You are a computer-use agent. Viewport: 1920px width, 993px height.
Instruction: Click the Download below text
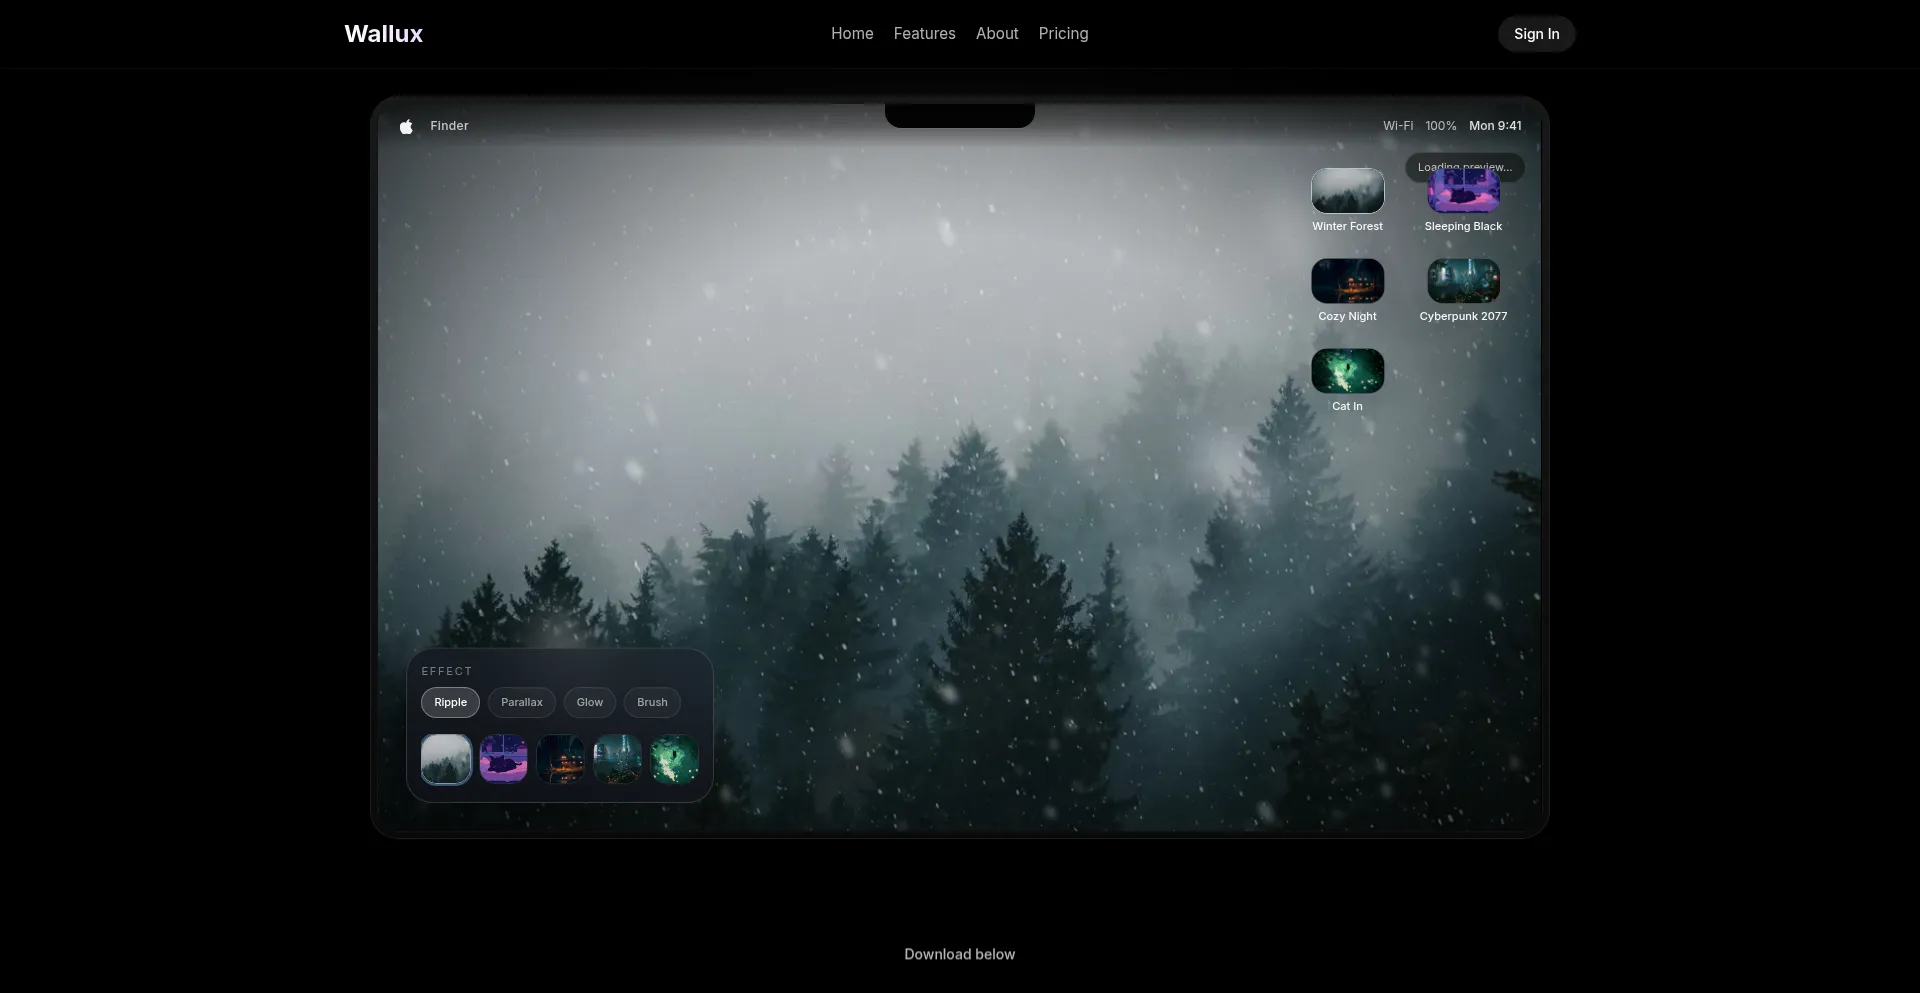tap(959, 954)
